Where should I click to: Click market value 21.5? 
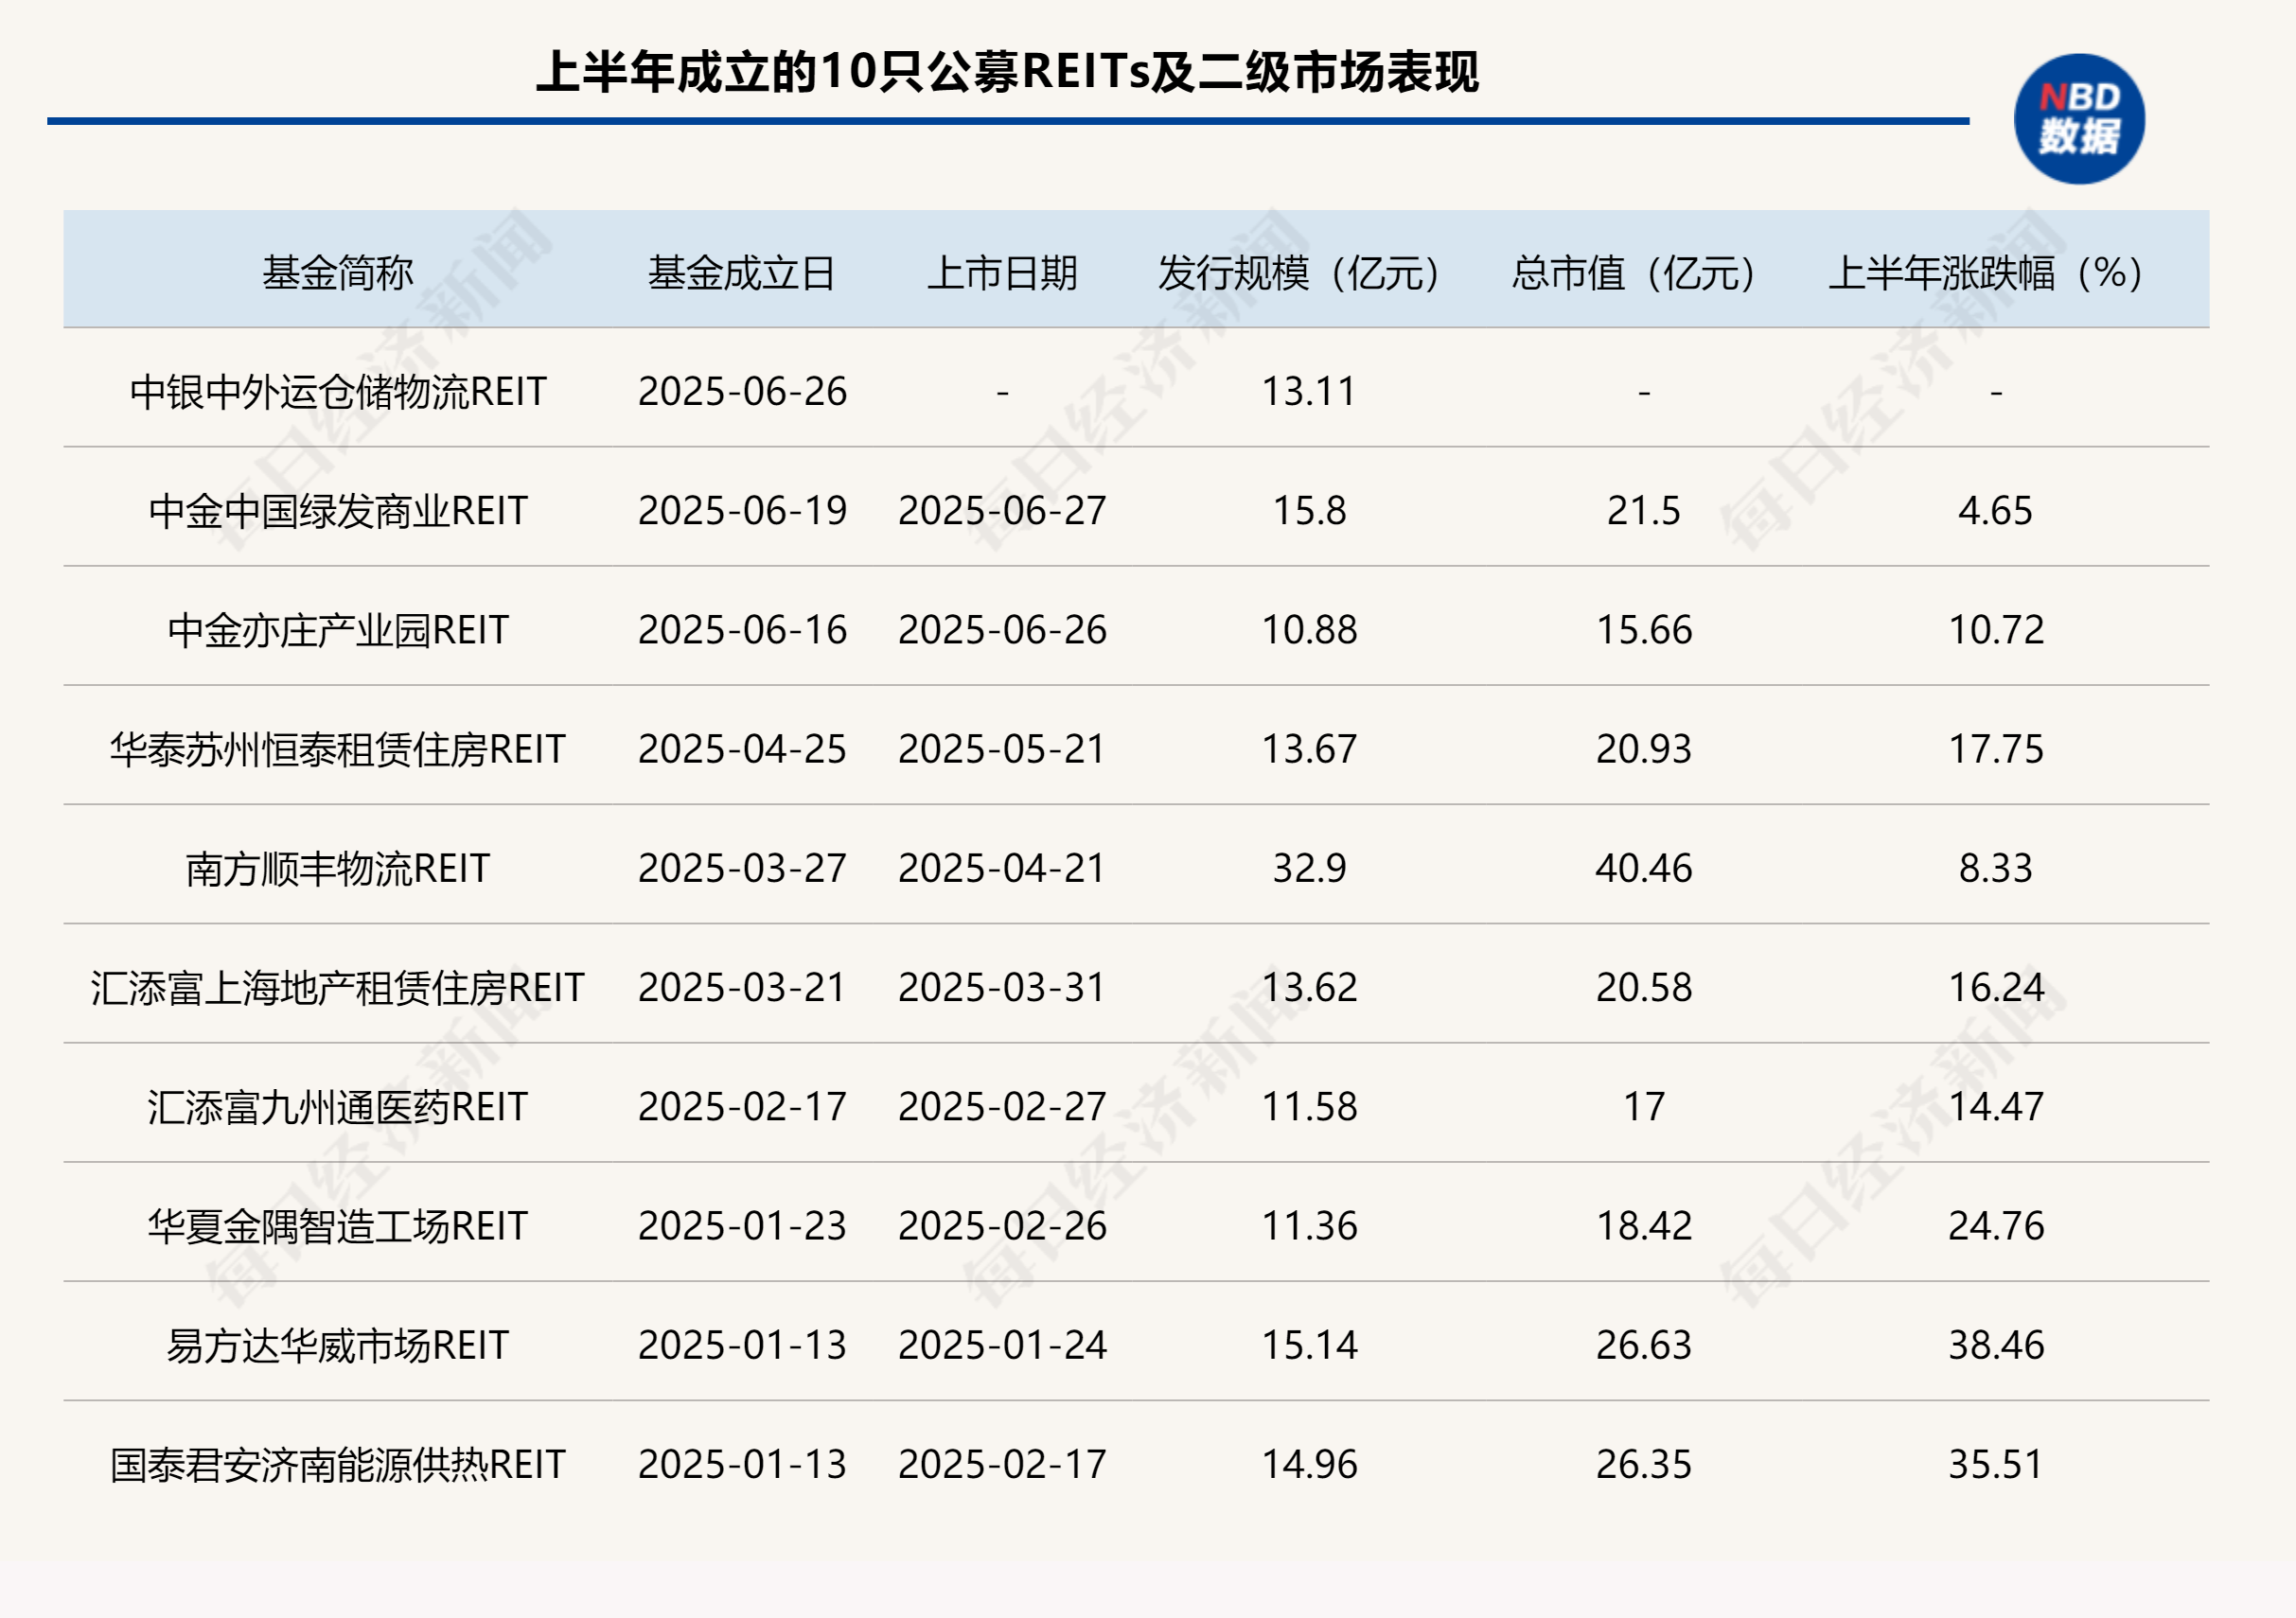1644,510
